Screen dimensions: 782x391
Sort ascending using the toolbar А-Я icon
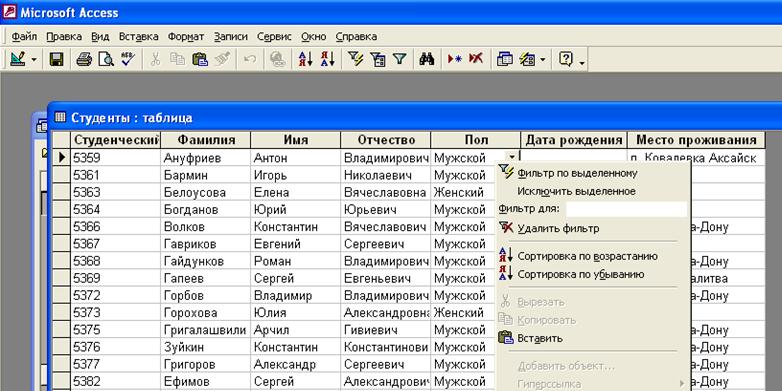[x=305, y=59]
